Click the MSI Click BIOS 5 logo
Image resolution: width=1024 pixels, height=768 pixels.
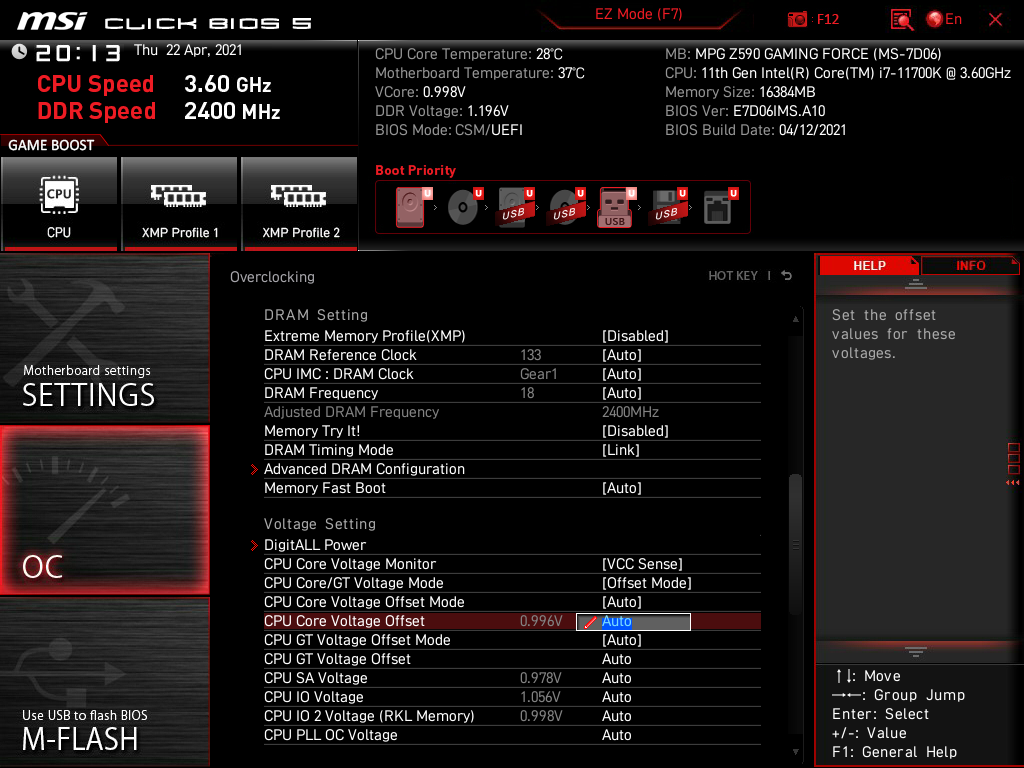[165, 22]
